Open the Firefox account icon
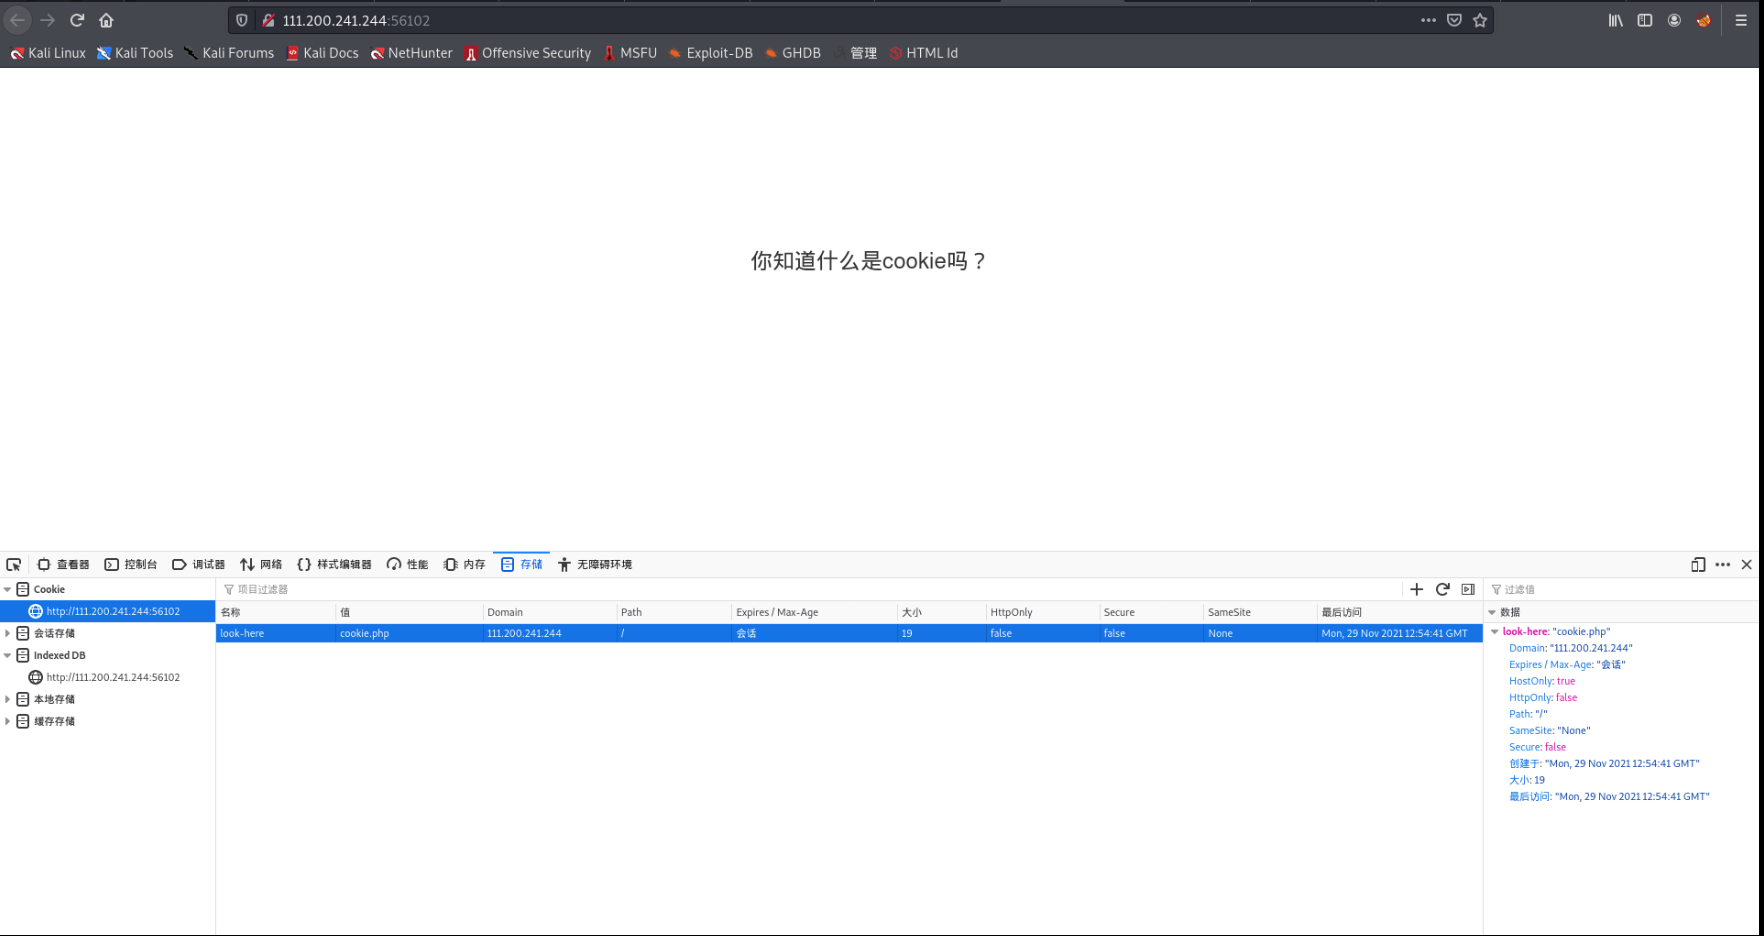 pyautogui.click(x=1674, y=20)
